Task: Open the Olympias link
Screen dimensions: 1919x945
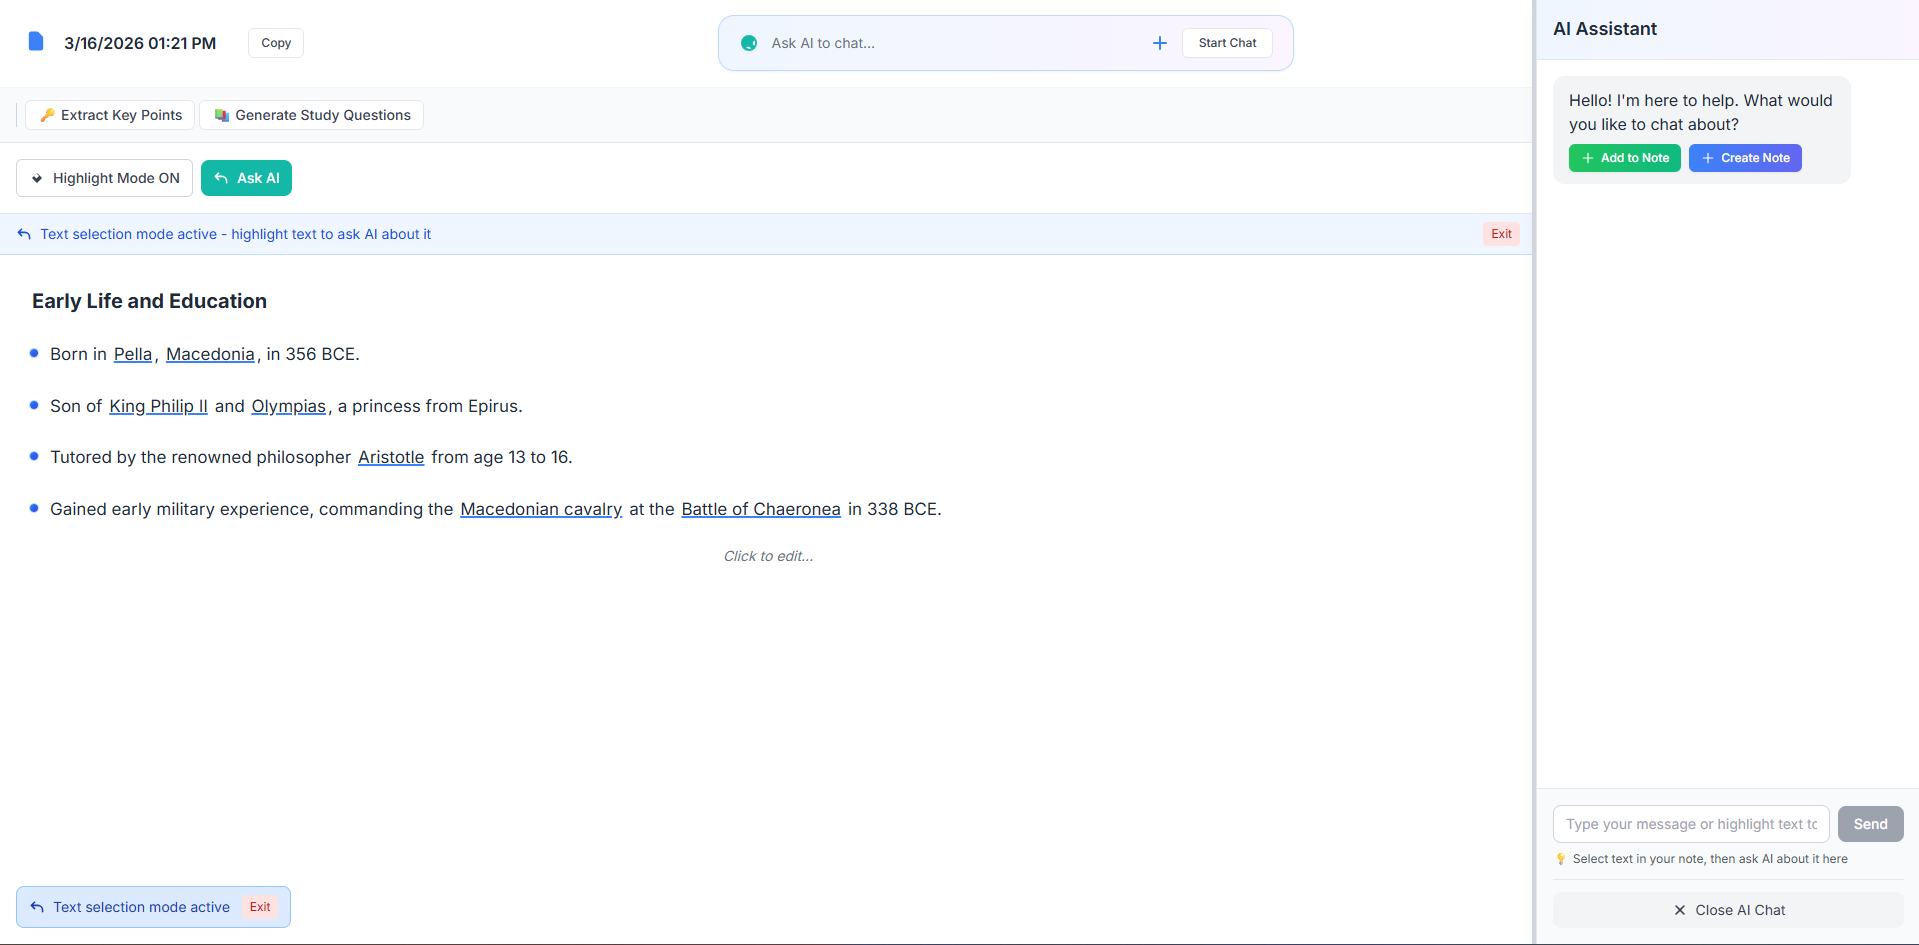Action: coord(288,406)
